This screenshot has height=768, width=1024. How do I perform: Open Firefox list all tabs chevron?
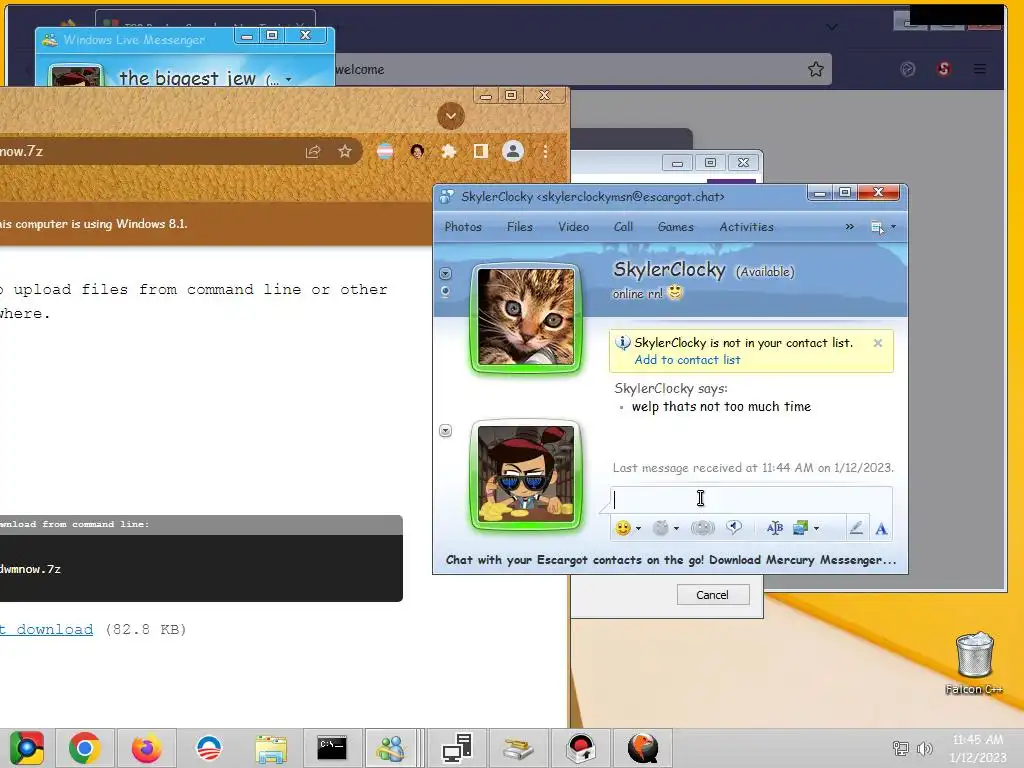tap(831, 27)
